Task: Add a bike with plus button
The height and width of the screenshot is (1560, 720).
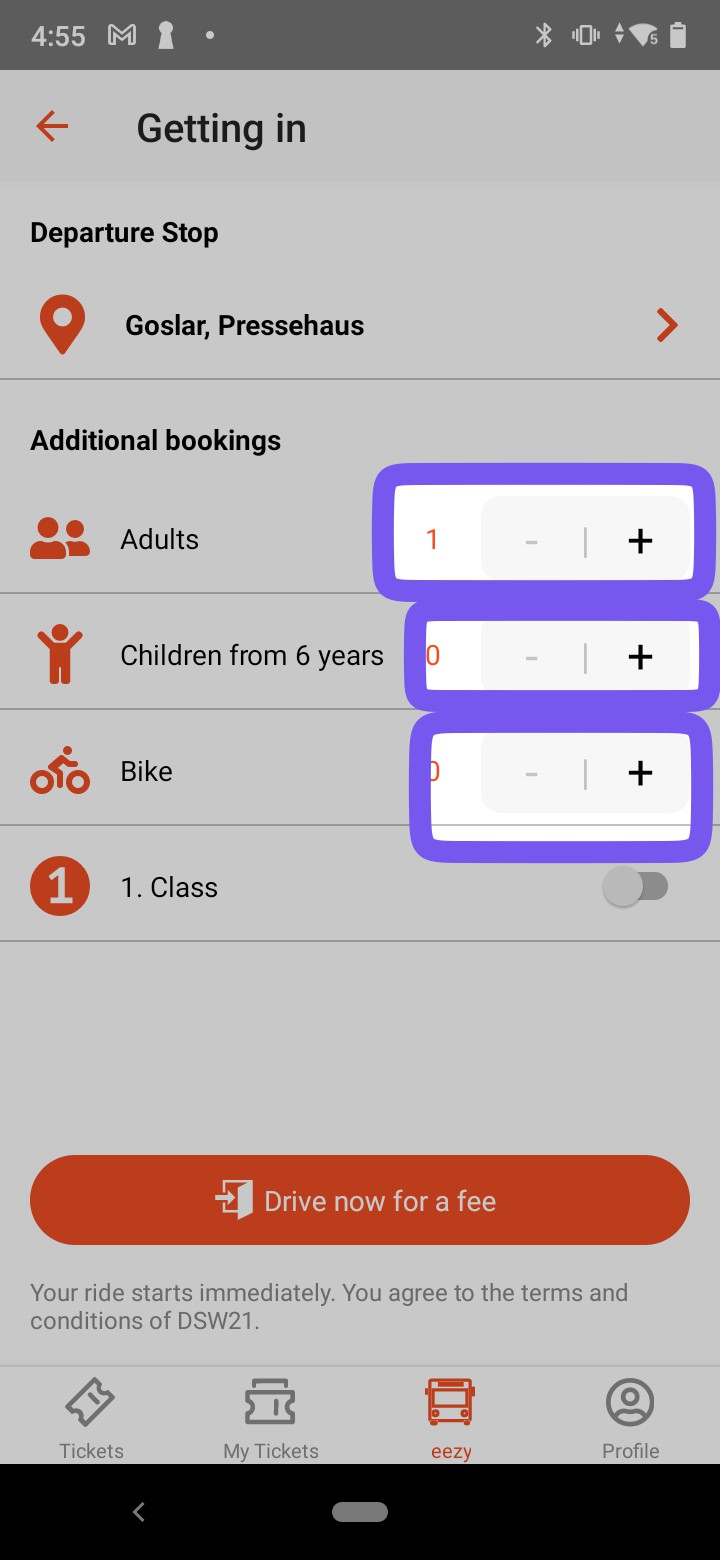Action: [x=640, y=772]
